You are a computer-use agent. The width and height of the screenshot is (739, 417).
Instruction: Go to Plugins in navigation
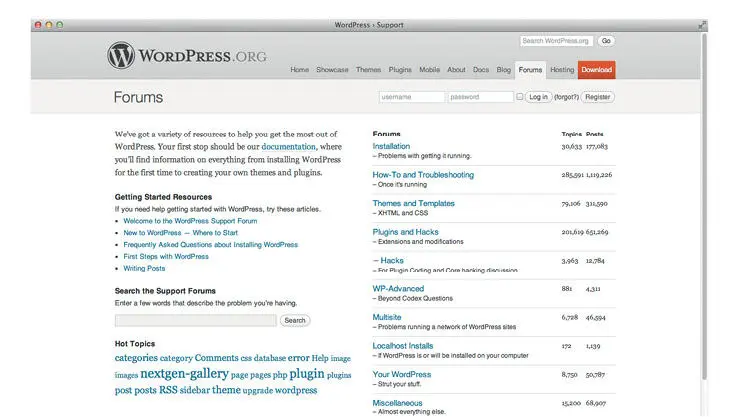[x=400, y=70]
